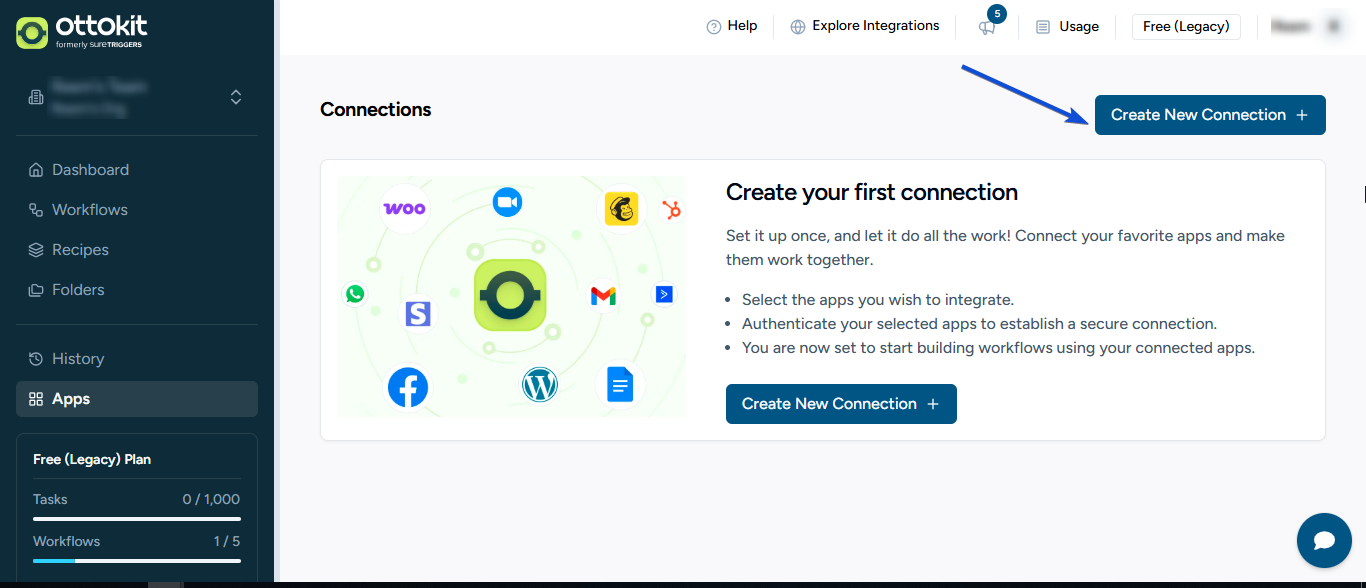Click the Folders icon in sidebar
The image size is (1366, 588).
pyautogui.click(x=36, y=290)
